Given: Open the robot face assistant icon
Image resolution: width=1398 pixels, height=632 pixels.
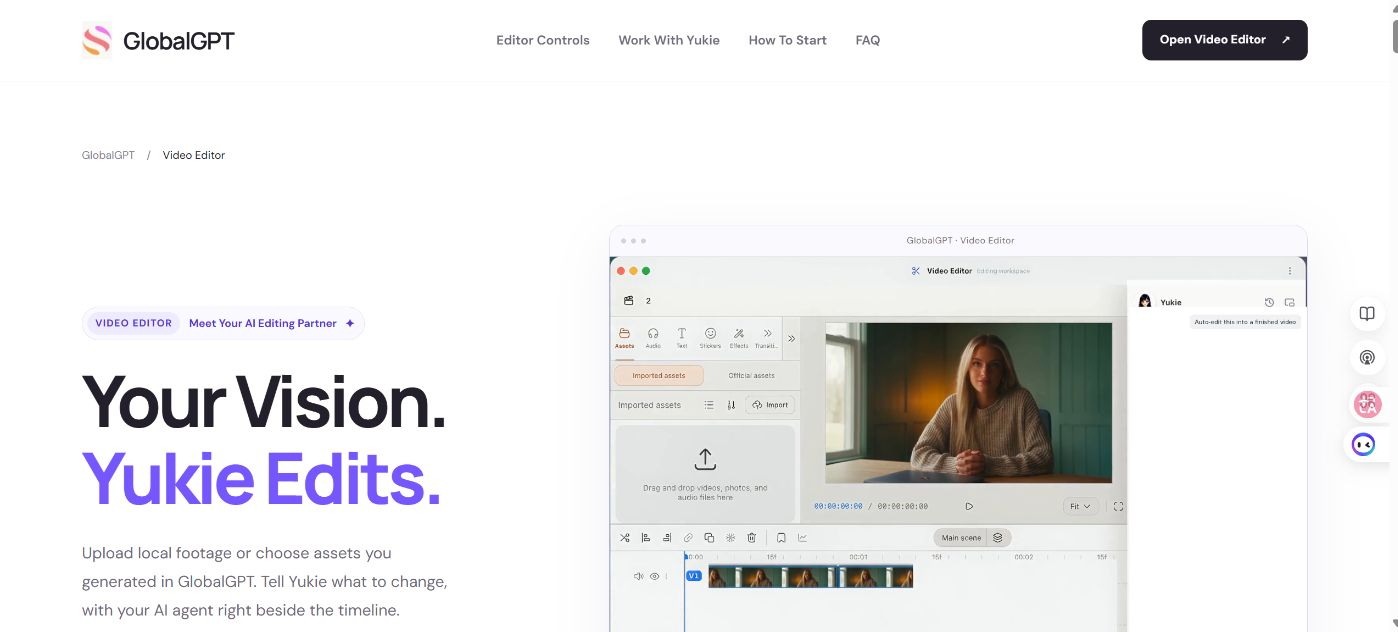Looking at the screenshot, I should coord(1364,445).
